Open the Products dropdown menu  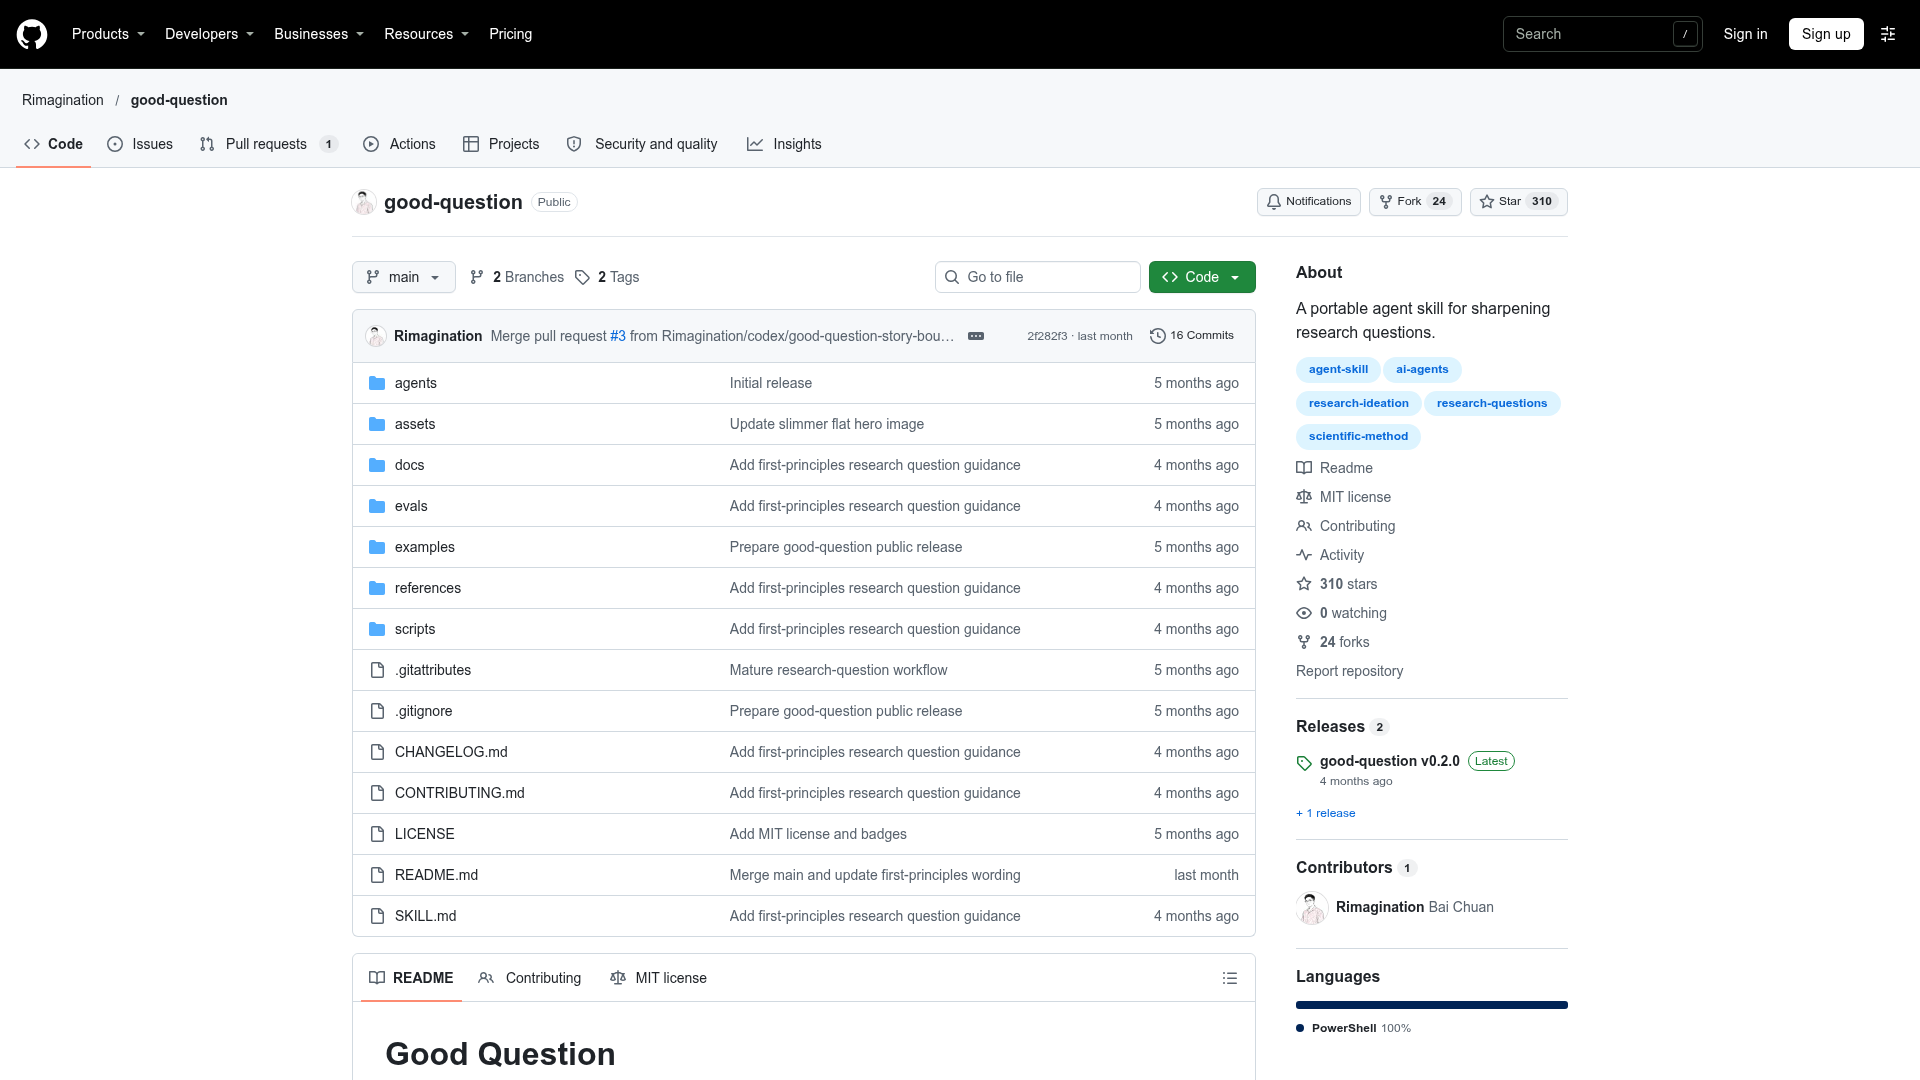pyautogui.click(x=108, y=34)
